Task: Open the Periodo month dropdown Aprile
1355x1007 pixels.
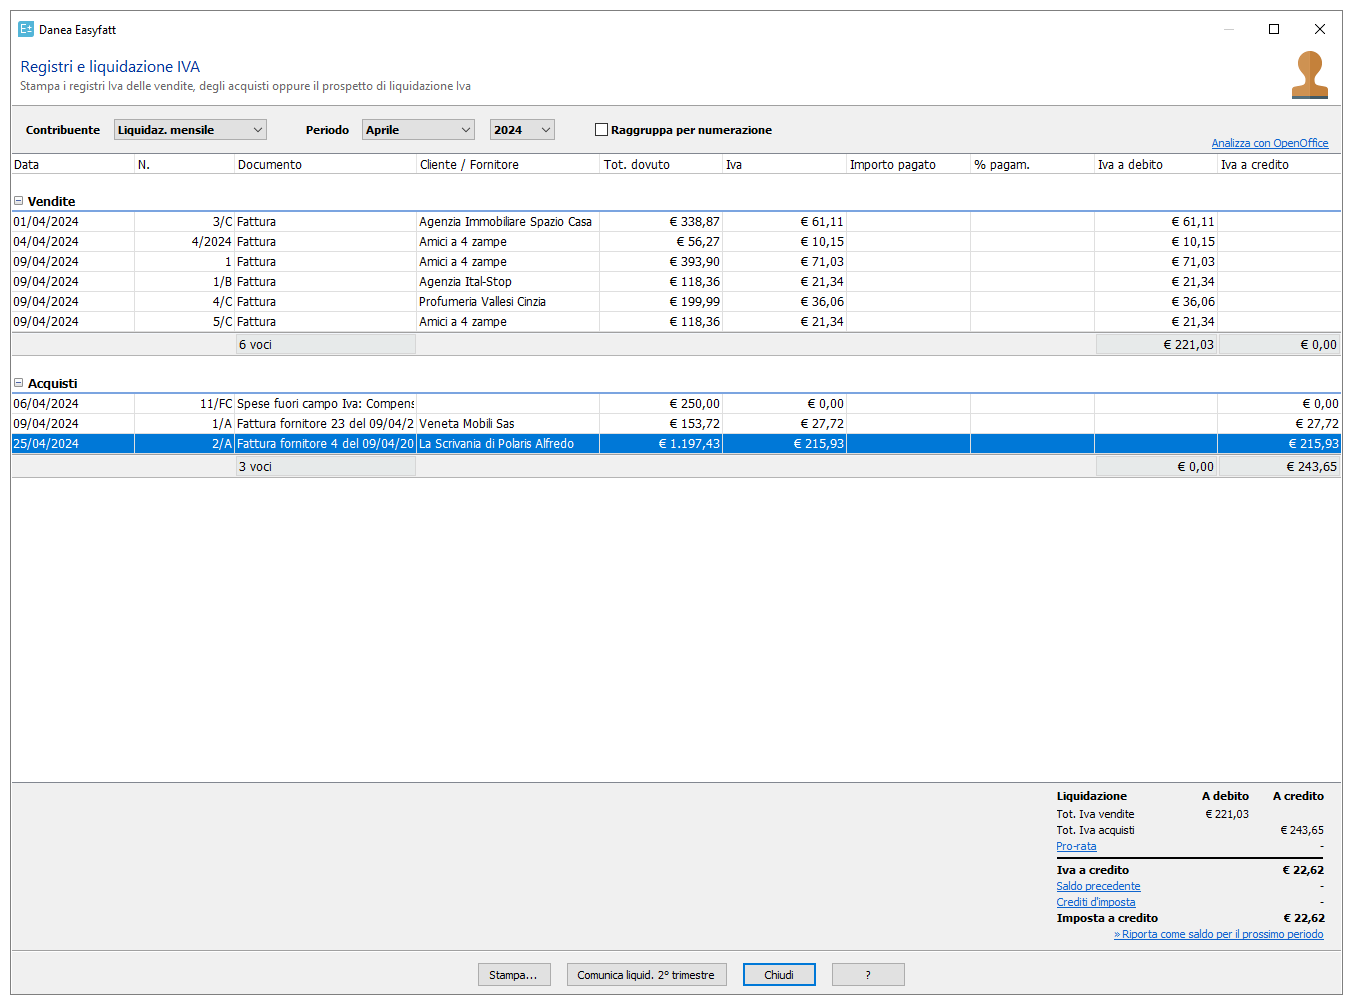Action: [x=418, y=130]
